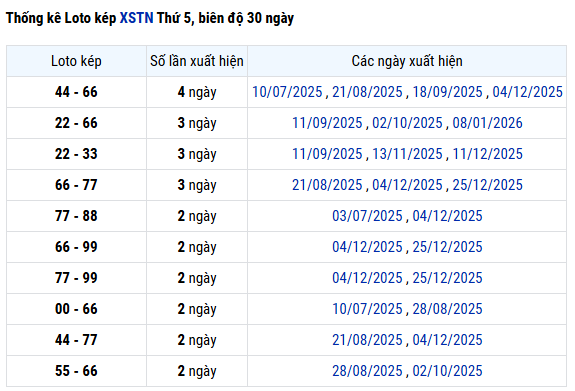Open date 04/12/2025 in the 44 - 77 row
The image size is (575, 391).
click(447, 340)
